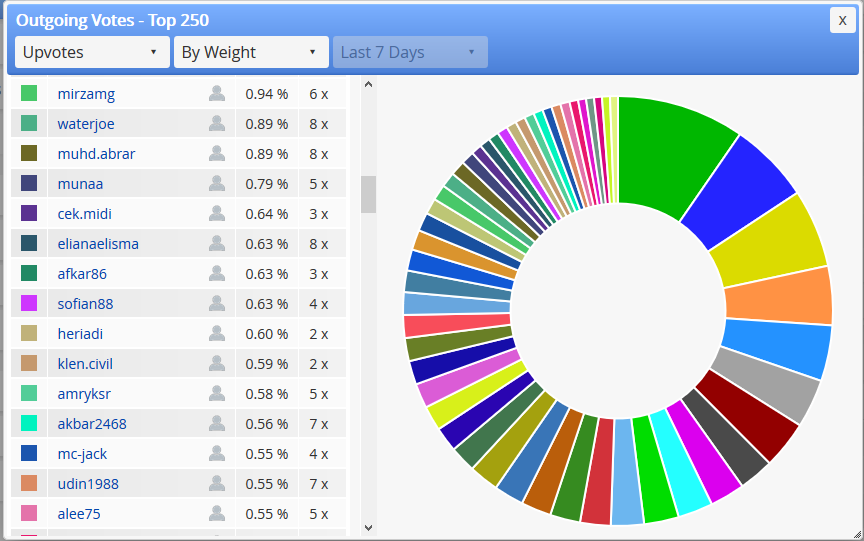Click the avatar icon next to alee75

pos(217,513)
